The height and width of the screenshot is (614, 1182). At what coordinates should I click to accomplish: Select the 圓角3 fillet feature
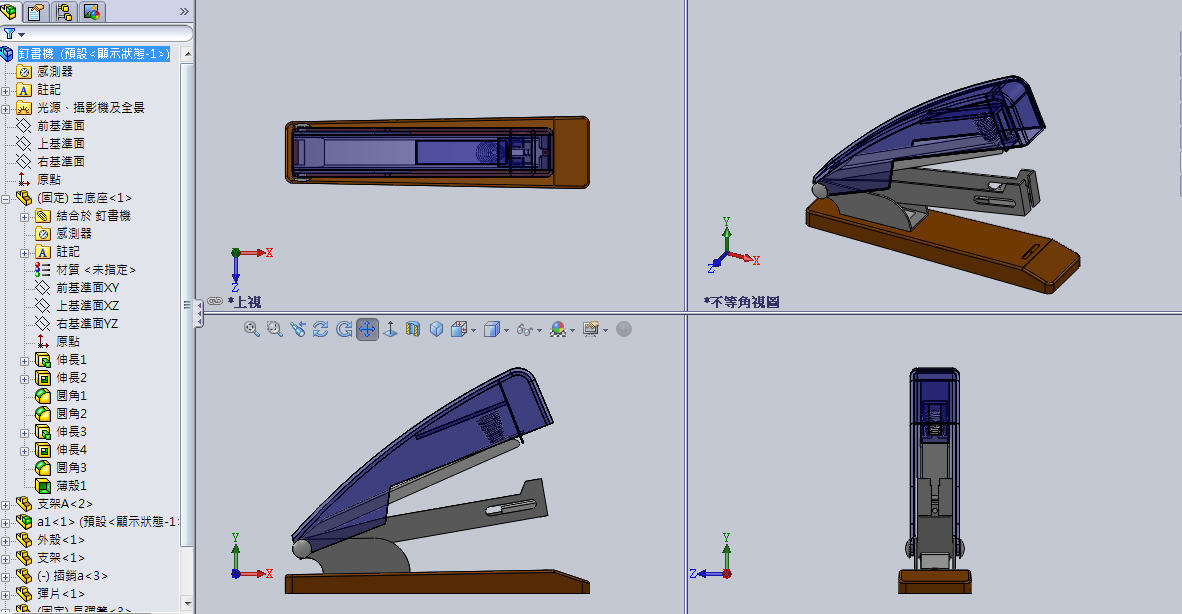point(71,468)
